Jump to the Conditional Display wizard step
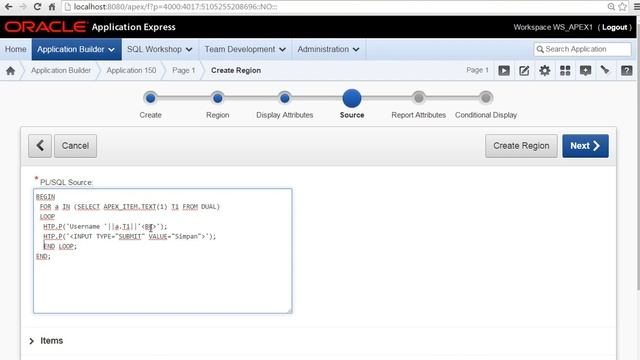Viewport: 640px width, 360px height. (486, 98)
